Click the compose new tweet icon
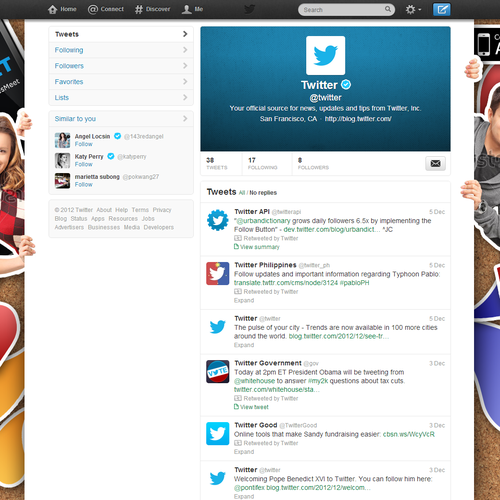Screen dimensions: 500x500 pos(441,9)
